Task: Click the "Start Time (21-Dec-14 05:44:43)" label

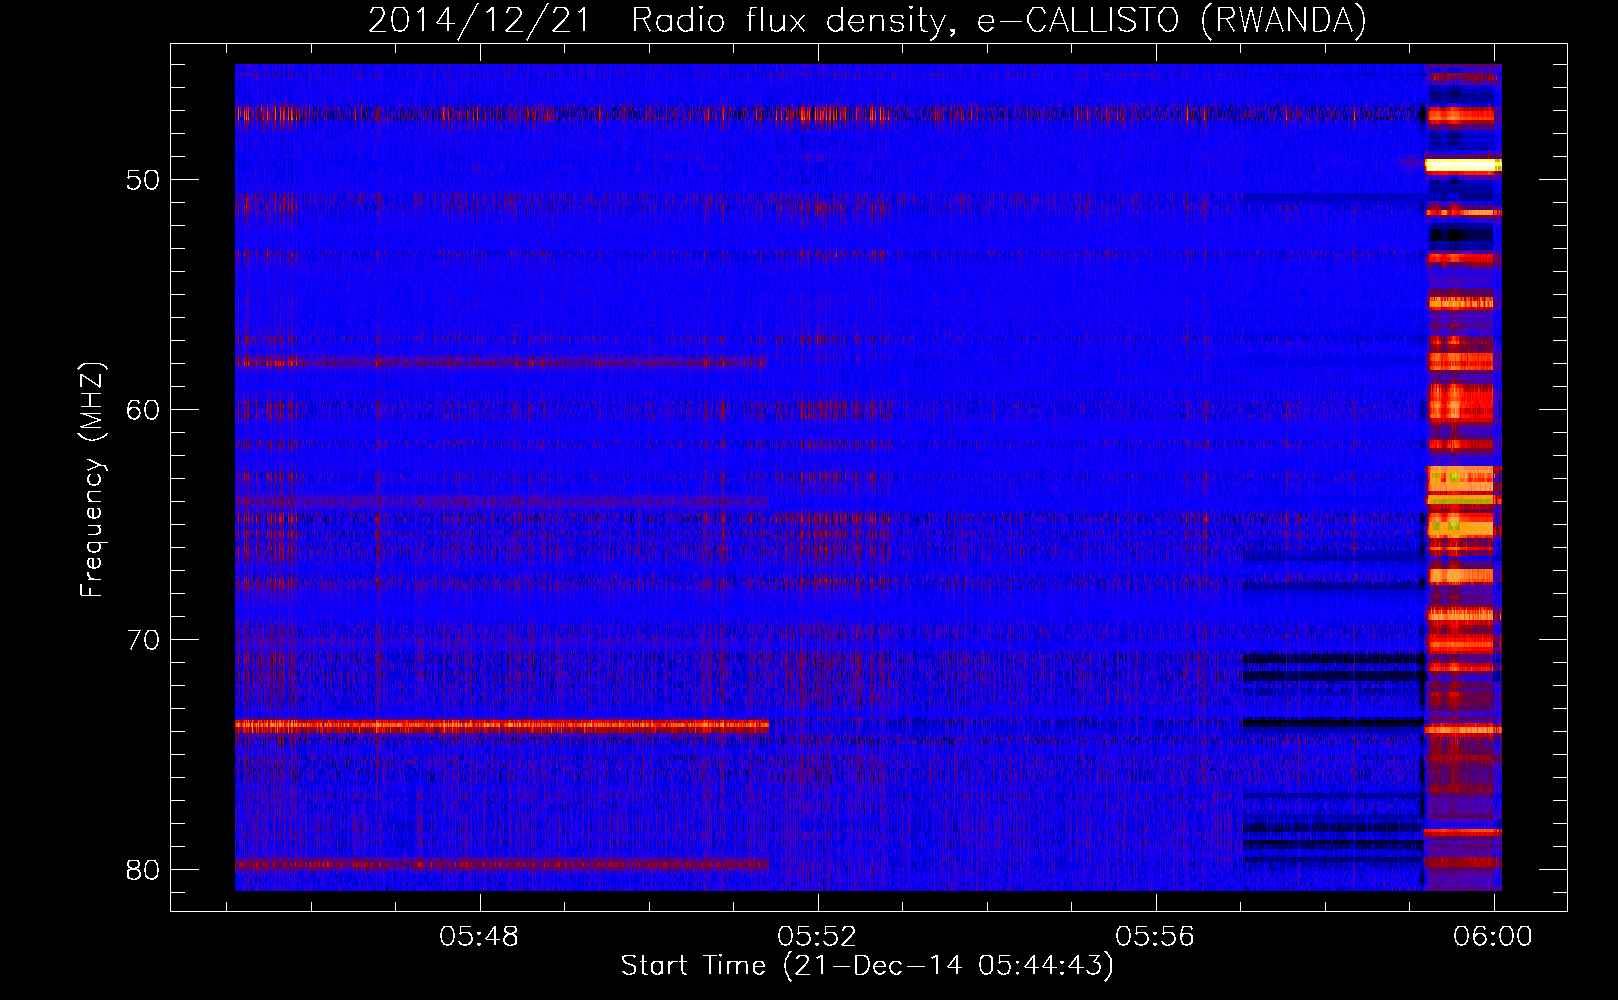Action: [867, 966]
